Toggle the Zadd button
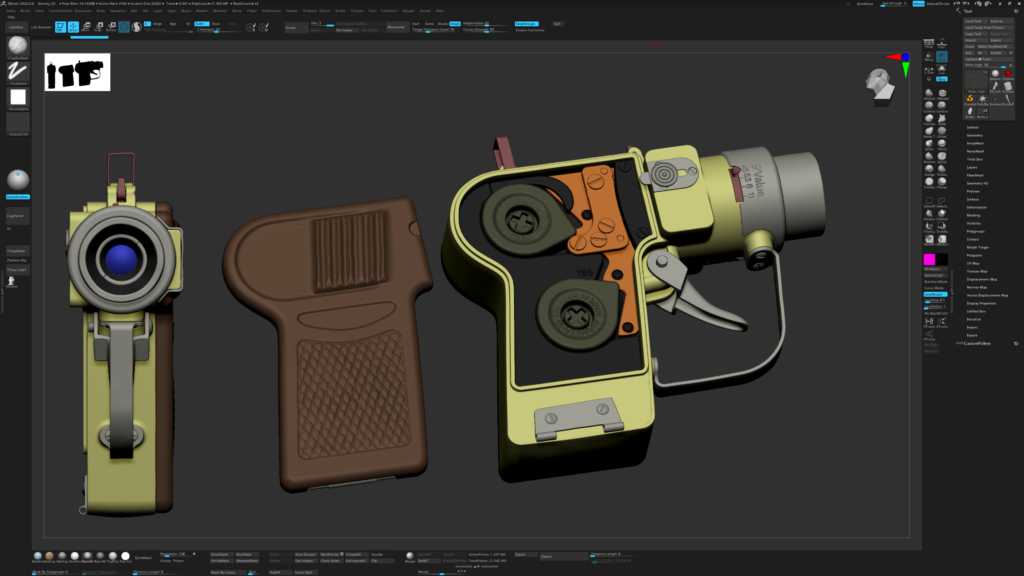Screen dimensions: 1024x576 201,22
